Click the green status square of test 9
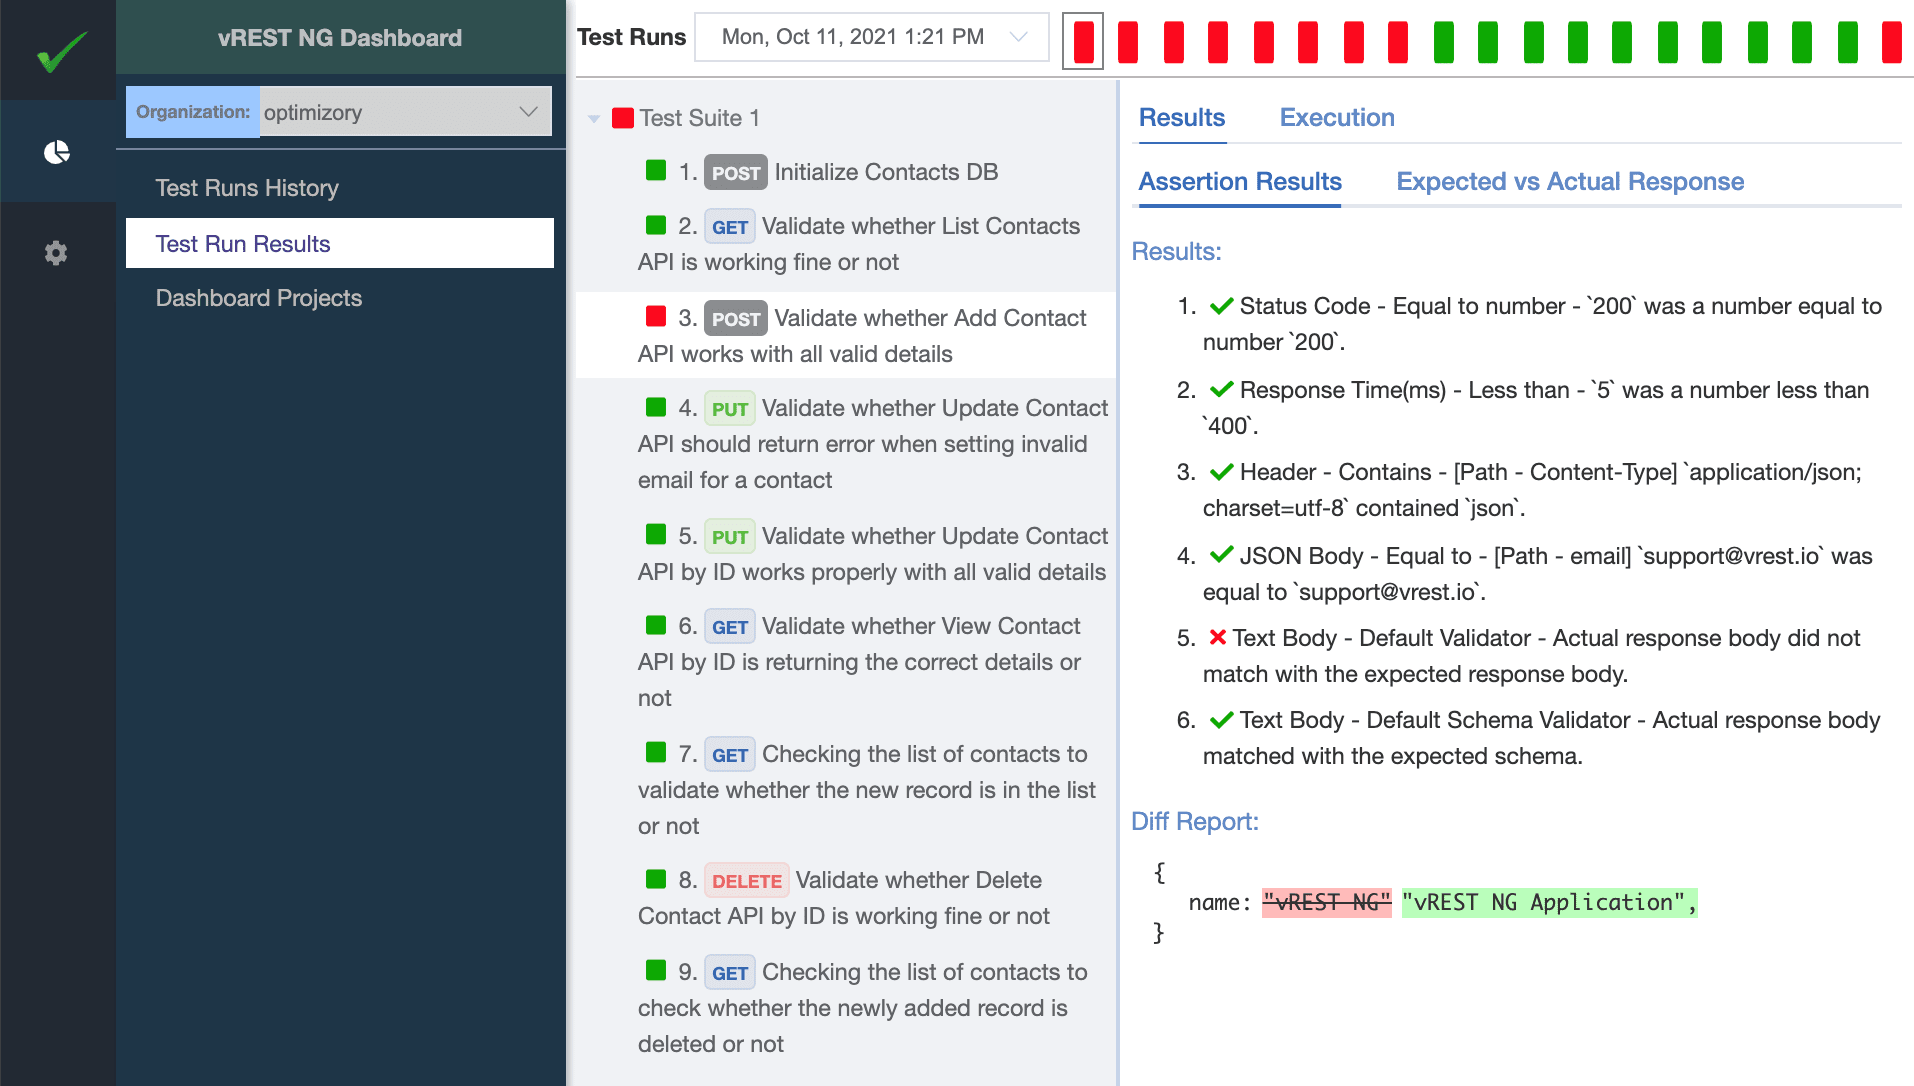 pyautogui.click(x=656, y=970)
